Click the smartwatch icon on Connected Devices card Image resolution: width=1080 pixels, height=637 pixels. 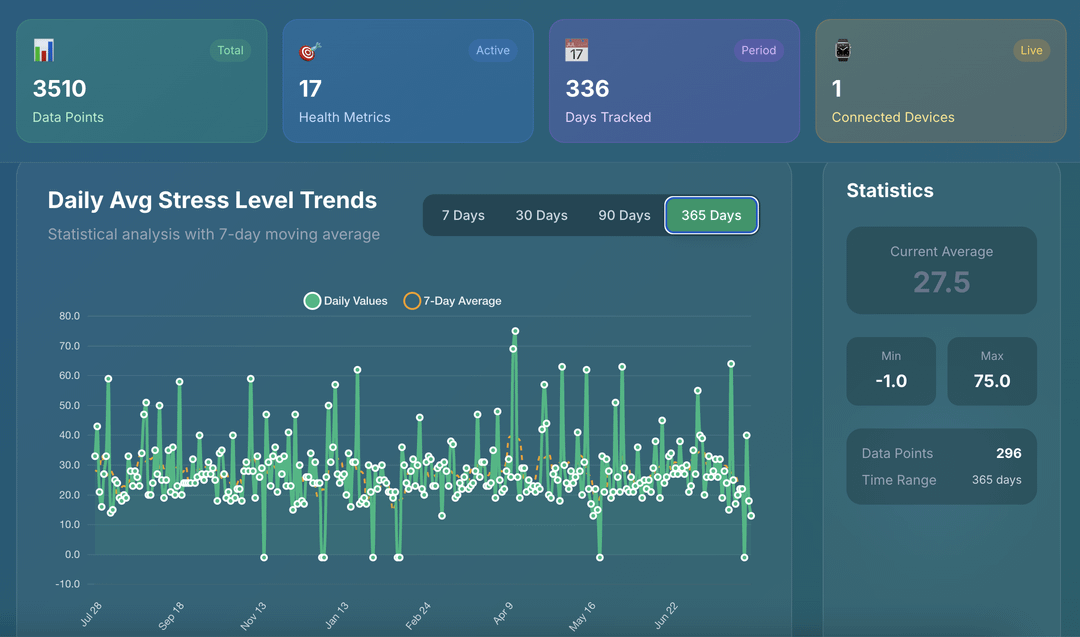coord(842,50)
